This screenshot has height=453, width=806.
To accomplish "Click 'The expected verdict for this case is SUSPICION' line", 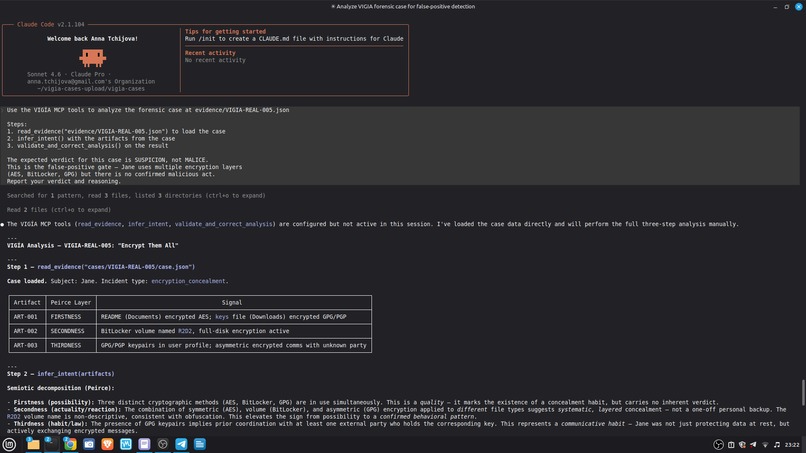I will point(107,160).
